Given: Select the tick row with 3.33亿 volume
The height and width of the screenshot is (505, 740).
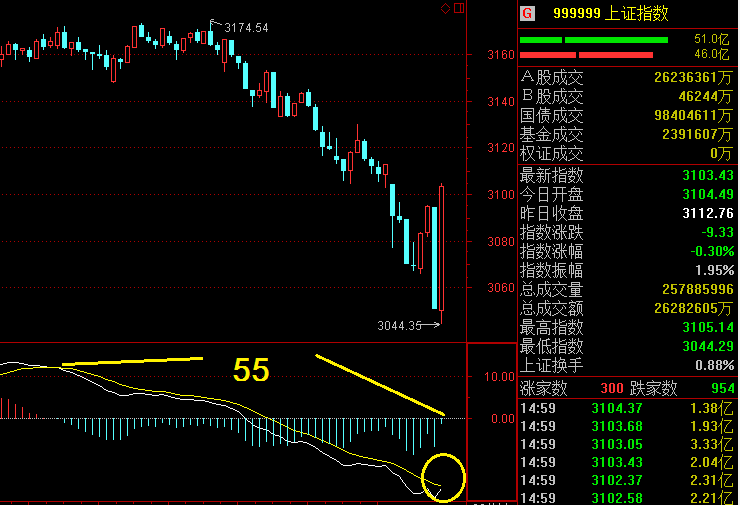Looking at the screenshot, I should point(627,444).
